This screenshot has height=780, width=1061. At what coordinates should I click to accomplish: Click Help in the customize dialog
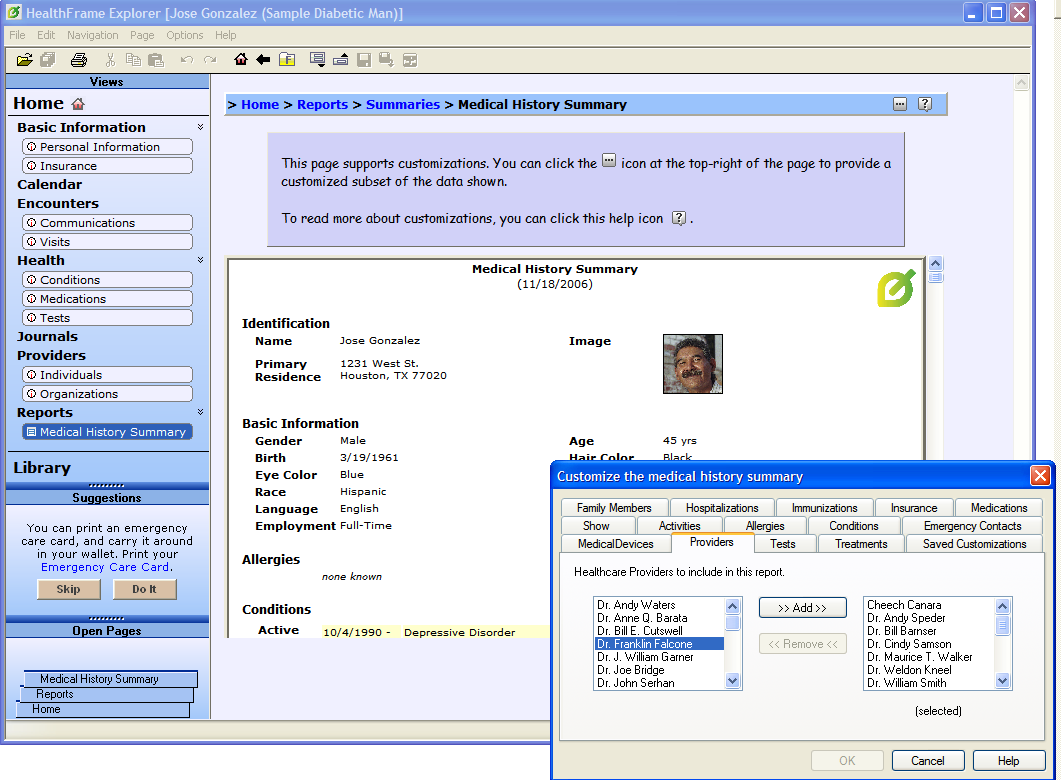click(1008, 760)
